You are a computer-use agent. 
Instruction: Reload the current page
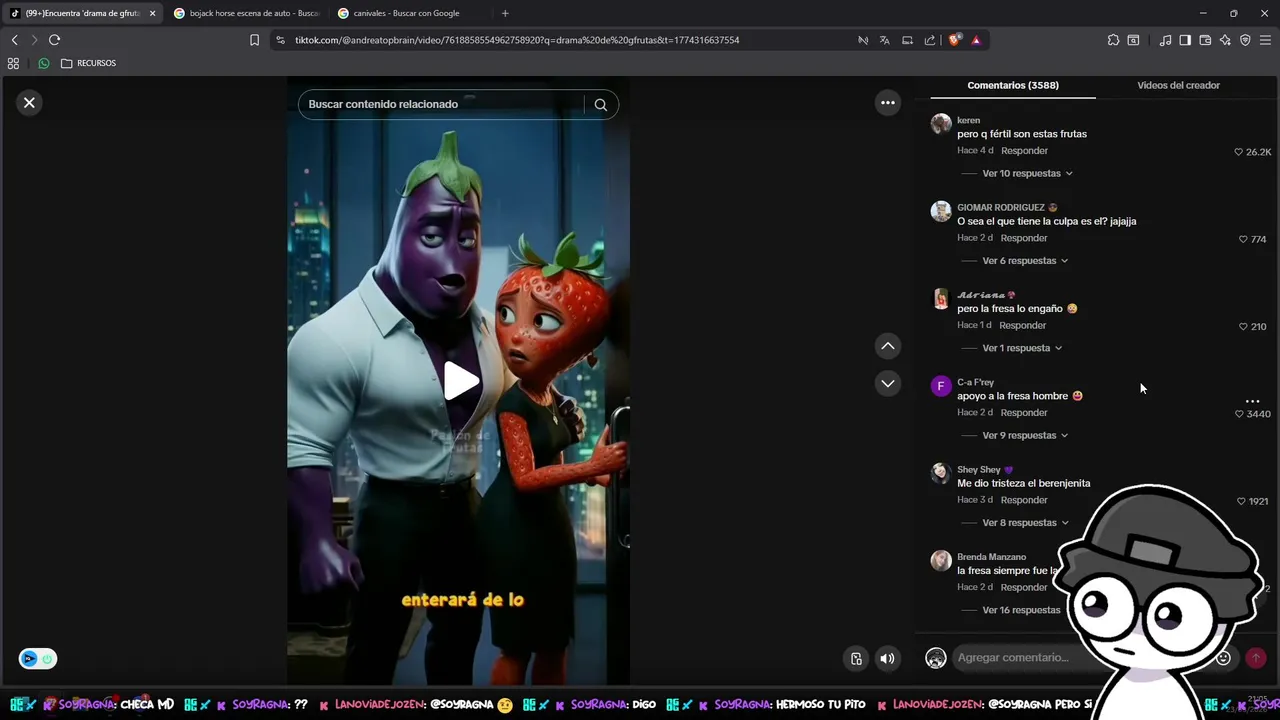(54, 40)
